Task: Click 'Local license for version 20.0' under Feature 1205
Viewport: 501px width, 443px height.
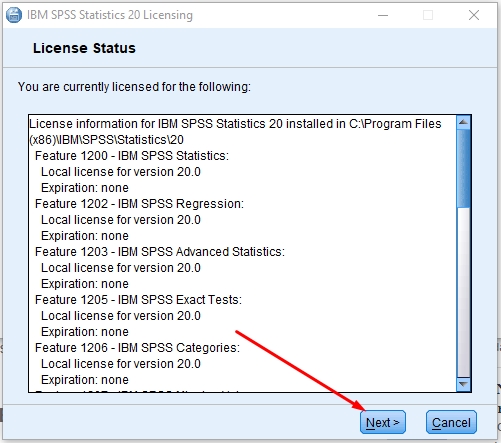Action: point(121,316)
